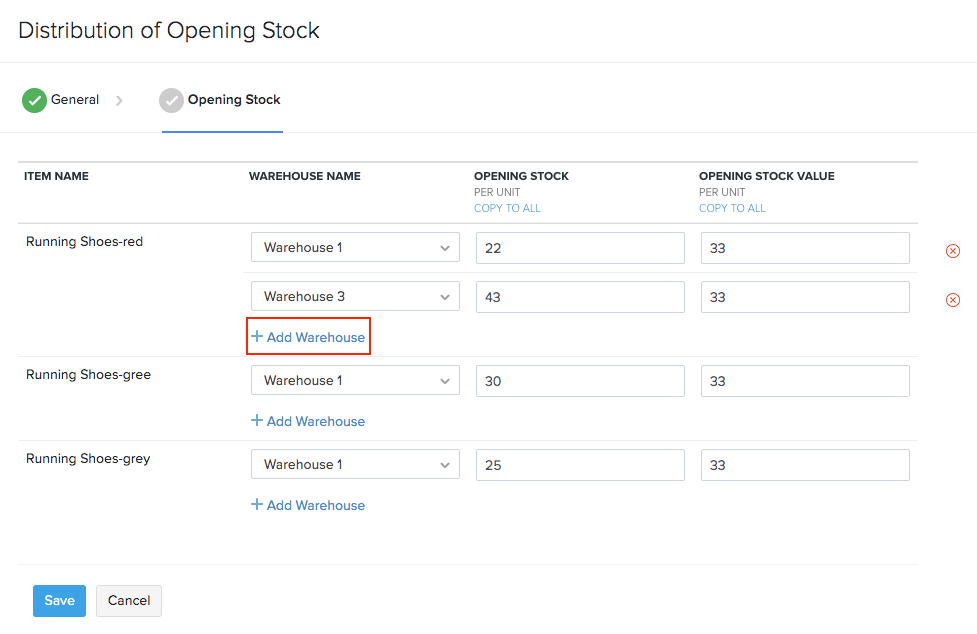Click the red delete icon beside Warehouse 1 row

point(952,251)
